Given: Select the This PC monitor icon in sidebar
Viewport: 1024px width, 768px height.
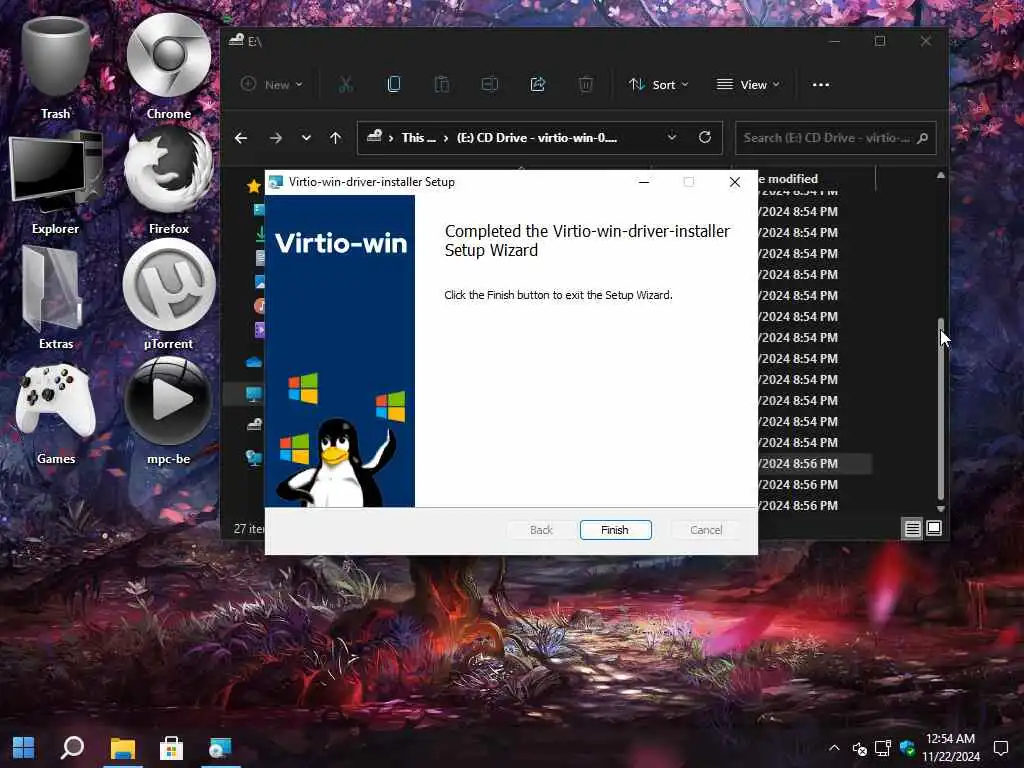Looking at the screenshot, I should [254, 394].
